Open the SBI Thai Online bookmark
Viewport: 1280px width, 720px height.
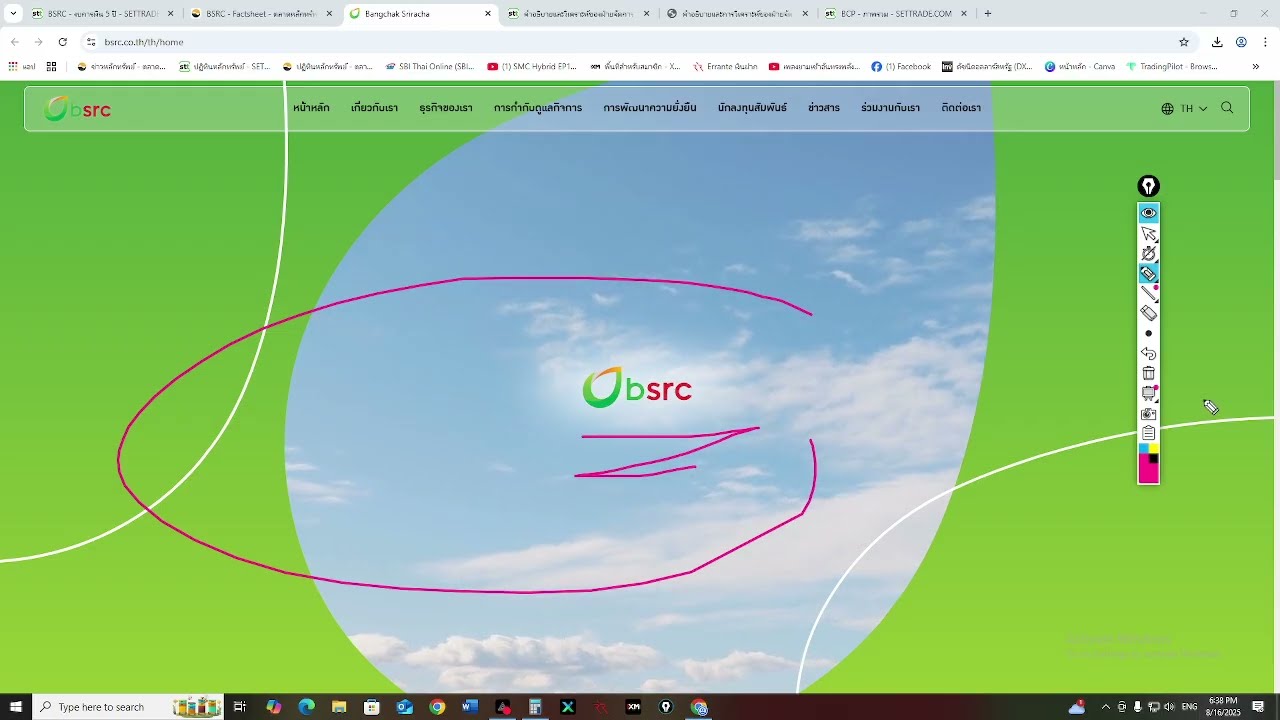click(x=430, y=67)
